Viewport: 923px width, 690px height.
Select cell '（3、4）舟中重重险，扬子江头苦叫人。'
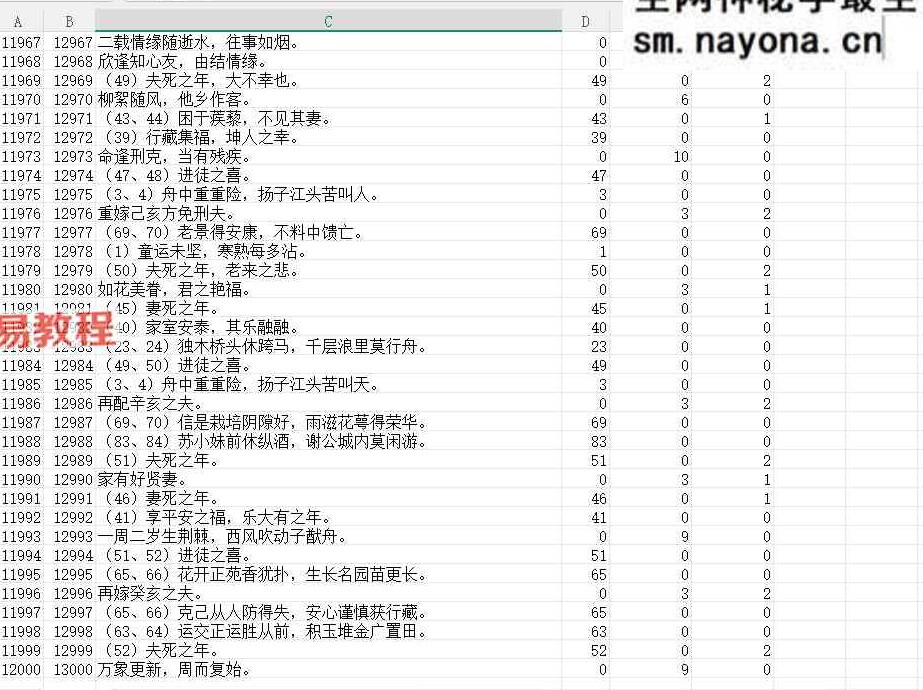point(328,194)
